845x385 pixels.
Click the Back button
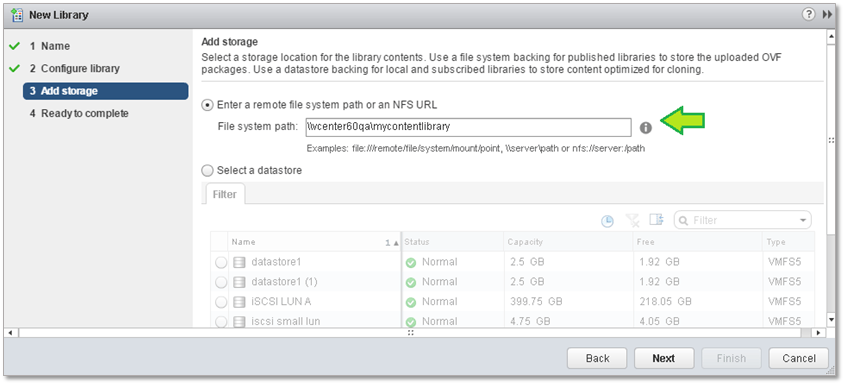(597, 359)
